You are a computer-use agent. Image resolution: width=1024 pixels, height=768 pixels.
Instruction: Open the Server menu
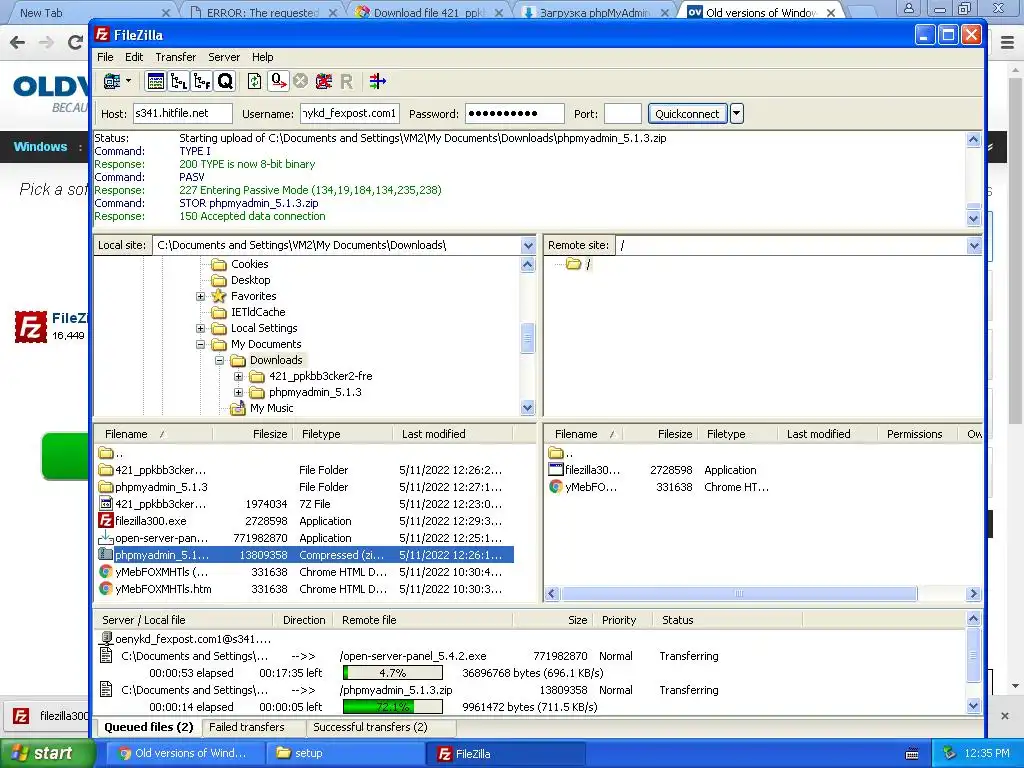pyautogui.click(x=224, y=57)
